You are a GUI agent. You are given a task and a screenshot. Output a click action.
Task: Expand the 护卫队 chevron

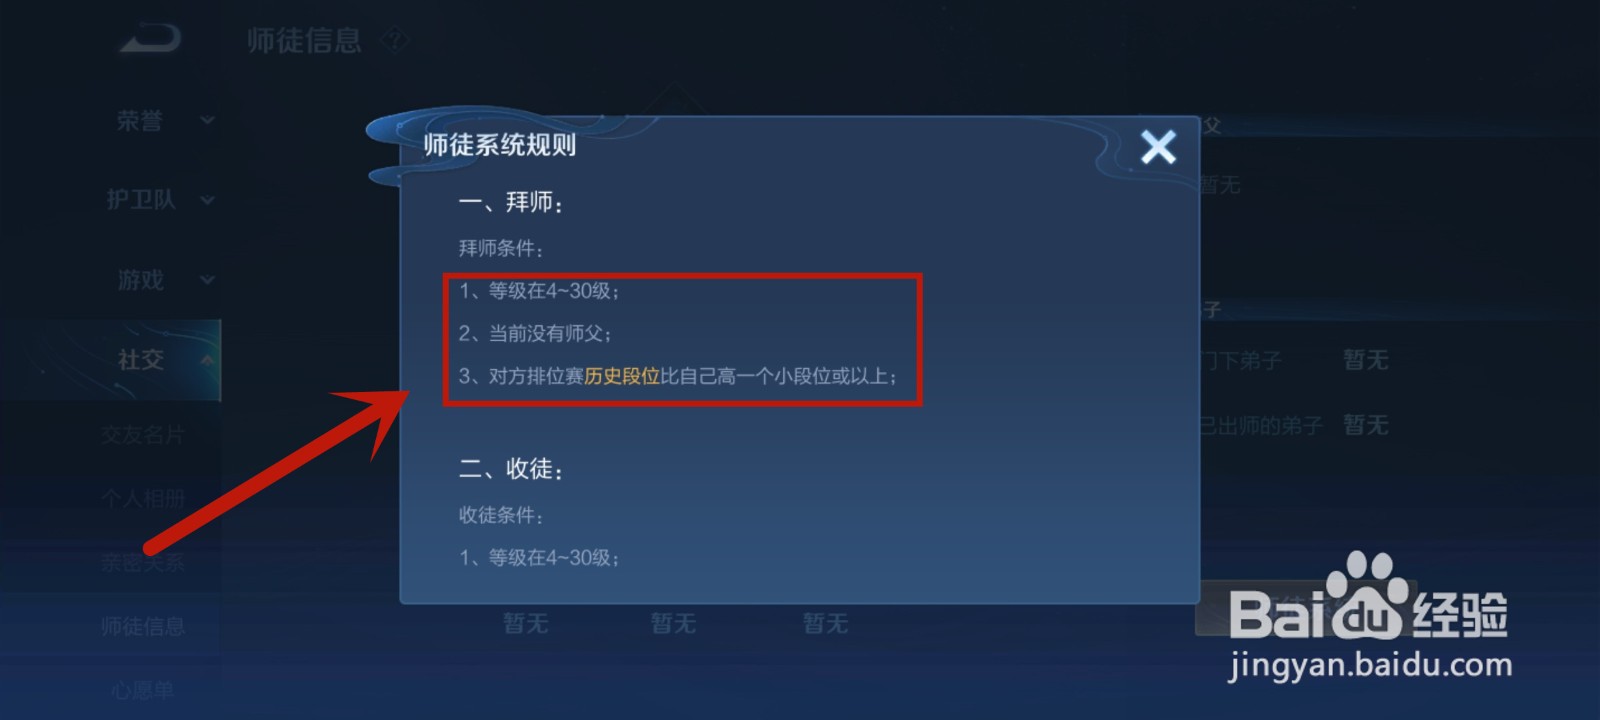(x=207, y=200)
